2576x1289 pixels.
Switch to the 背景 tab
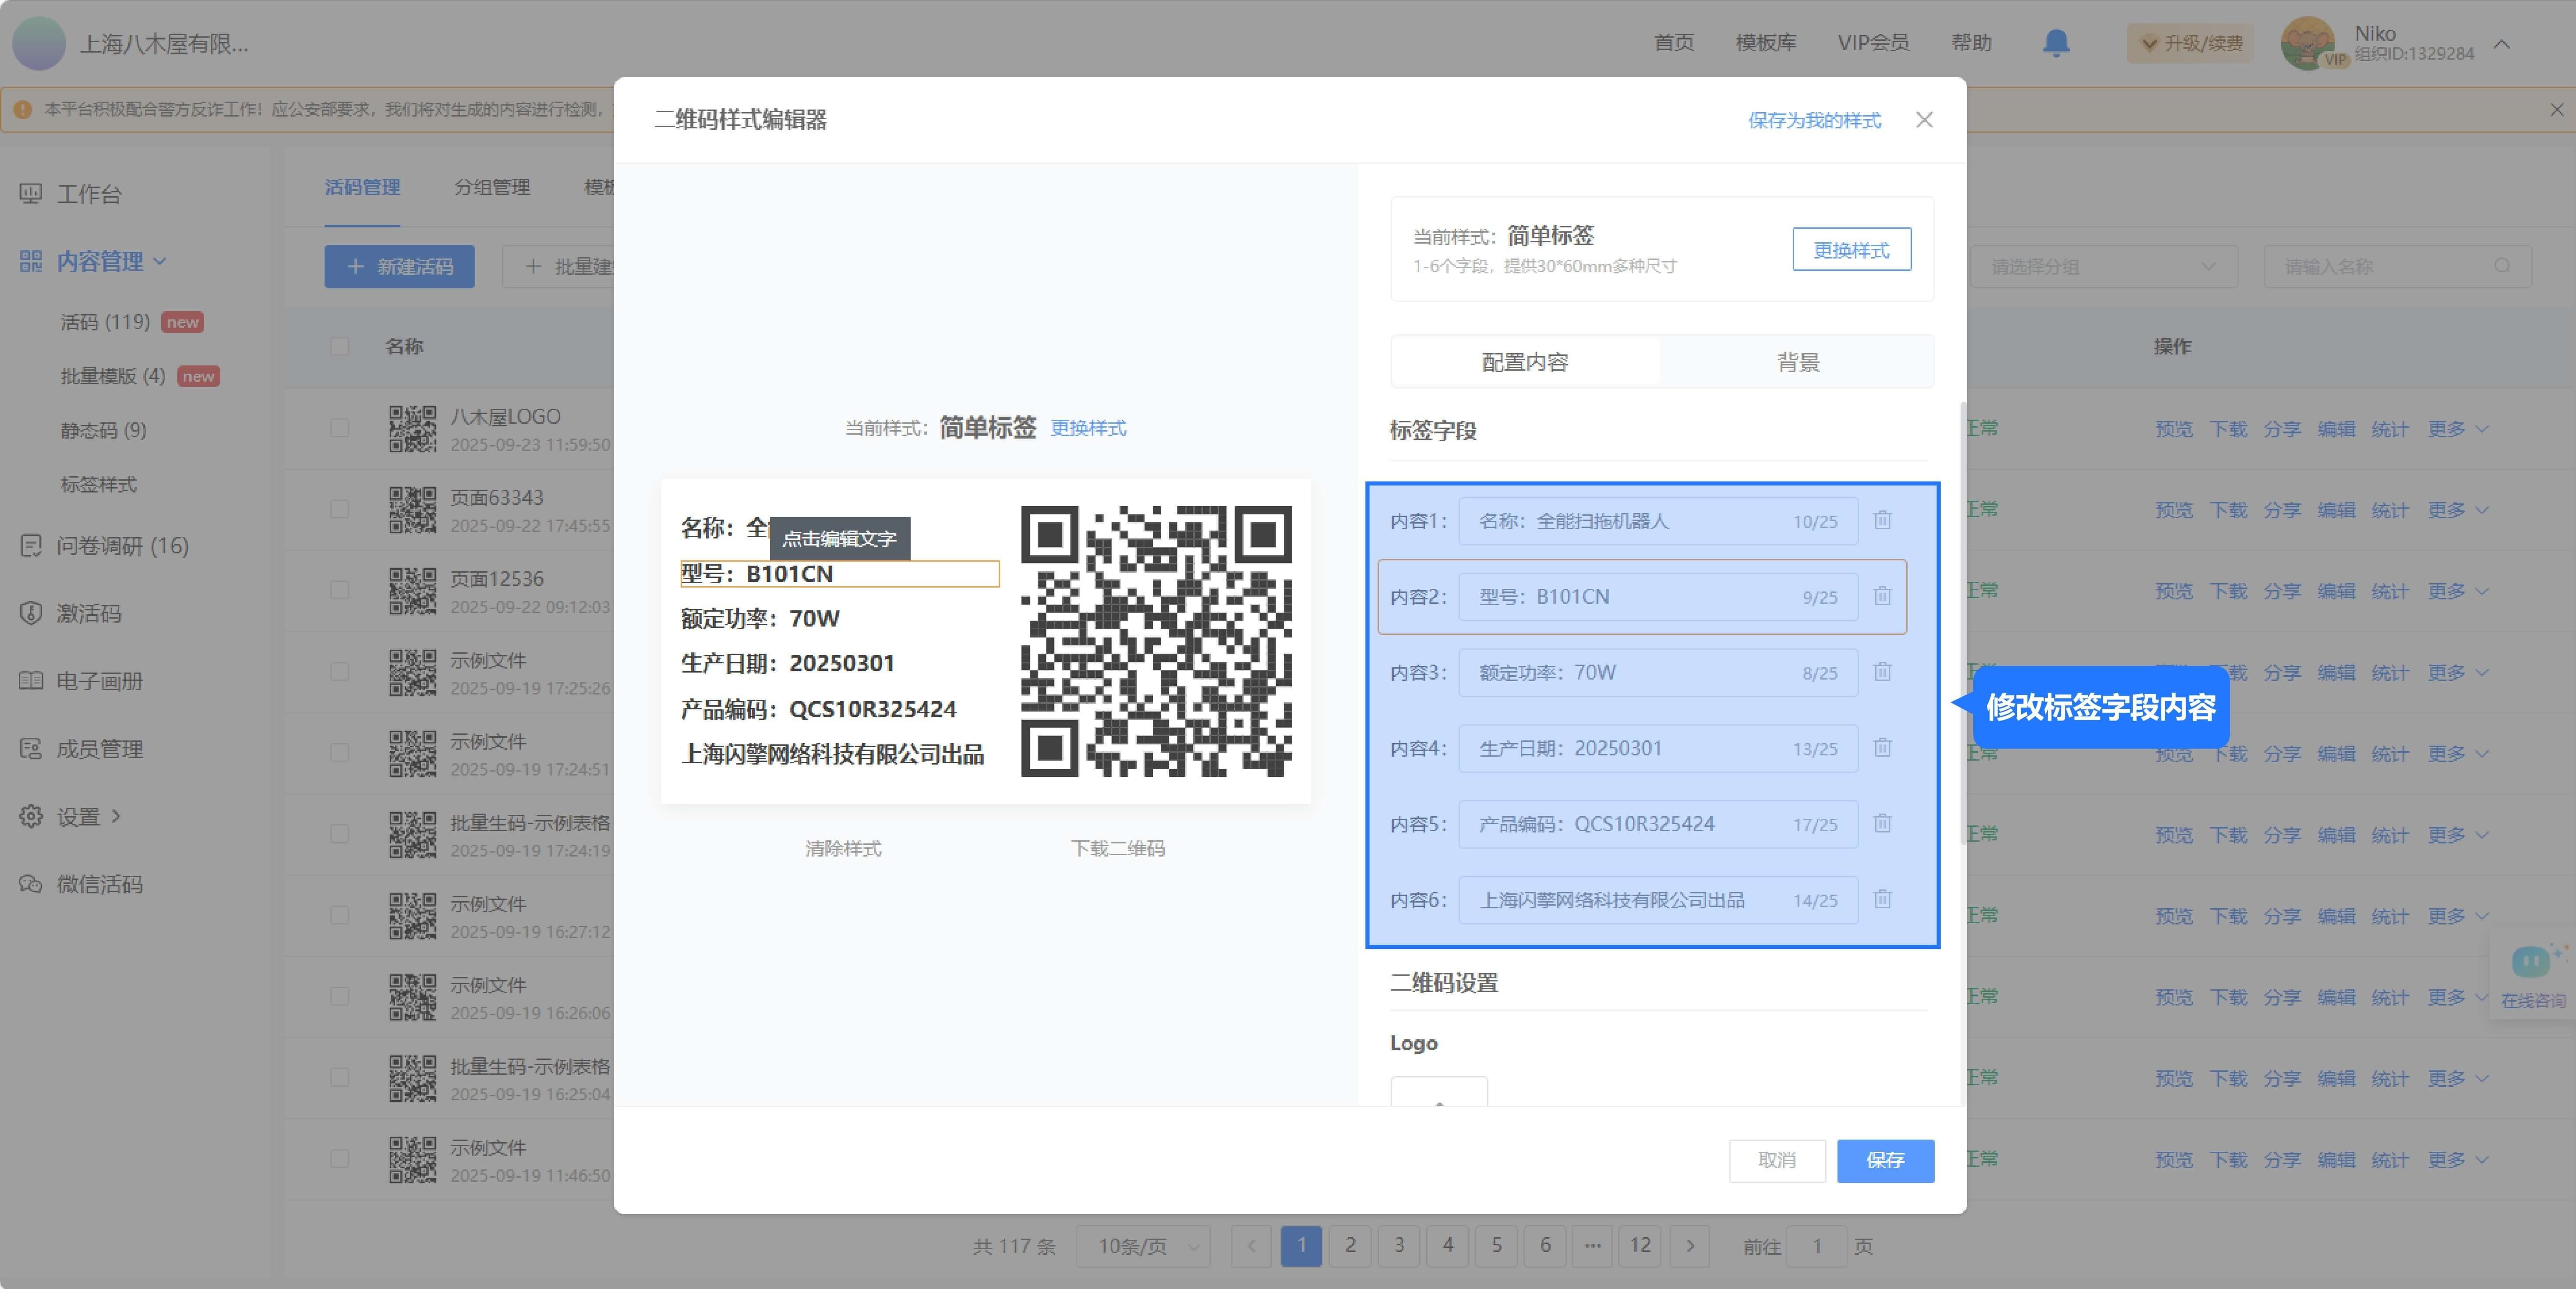(x=1797, y=362)
